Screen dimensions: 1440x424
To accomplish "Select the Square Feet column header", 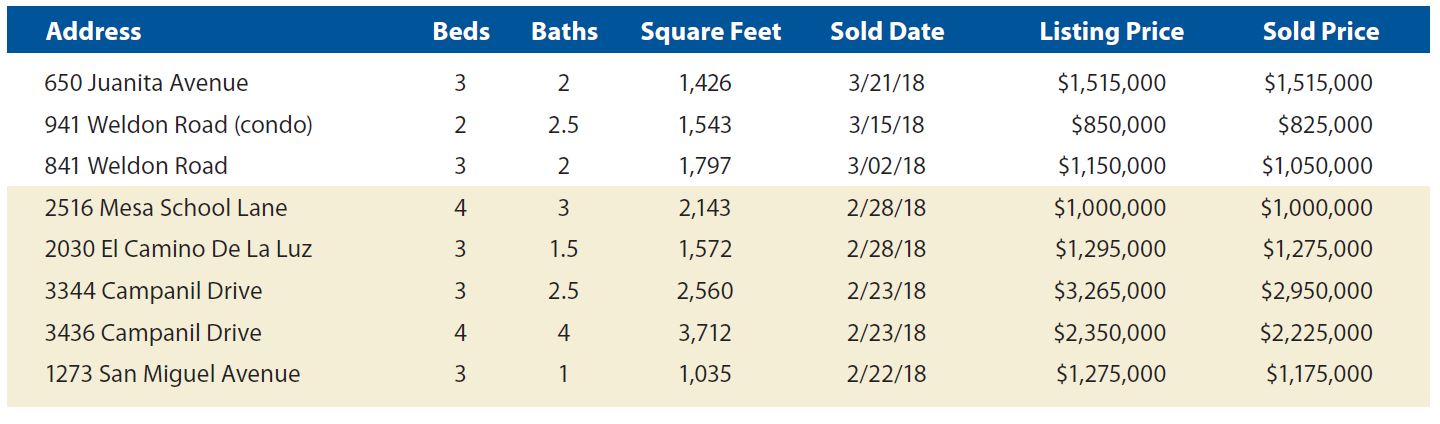I will click(x=710, y=32).
